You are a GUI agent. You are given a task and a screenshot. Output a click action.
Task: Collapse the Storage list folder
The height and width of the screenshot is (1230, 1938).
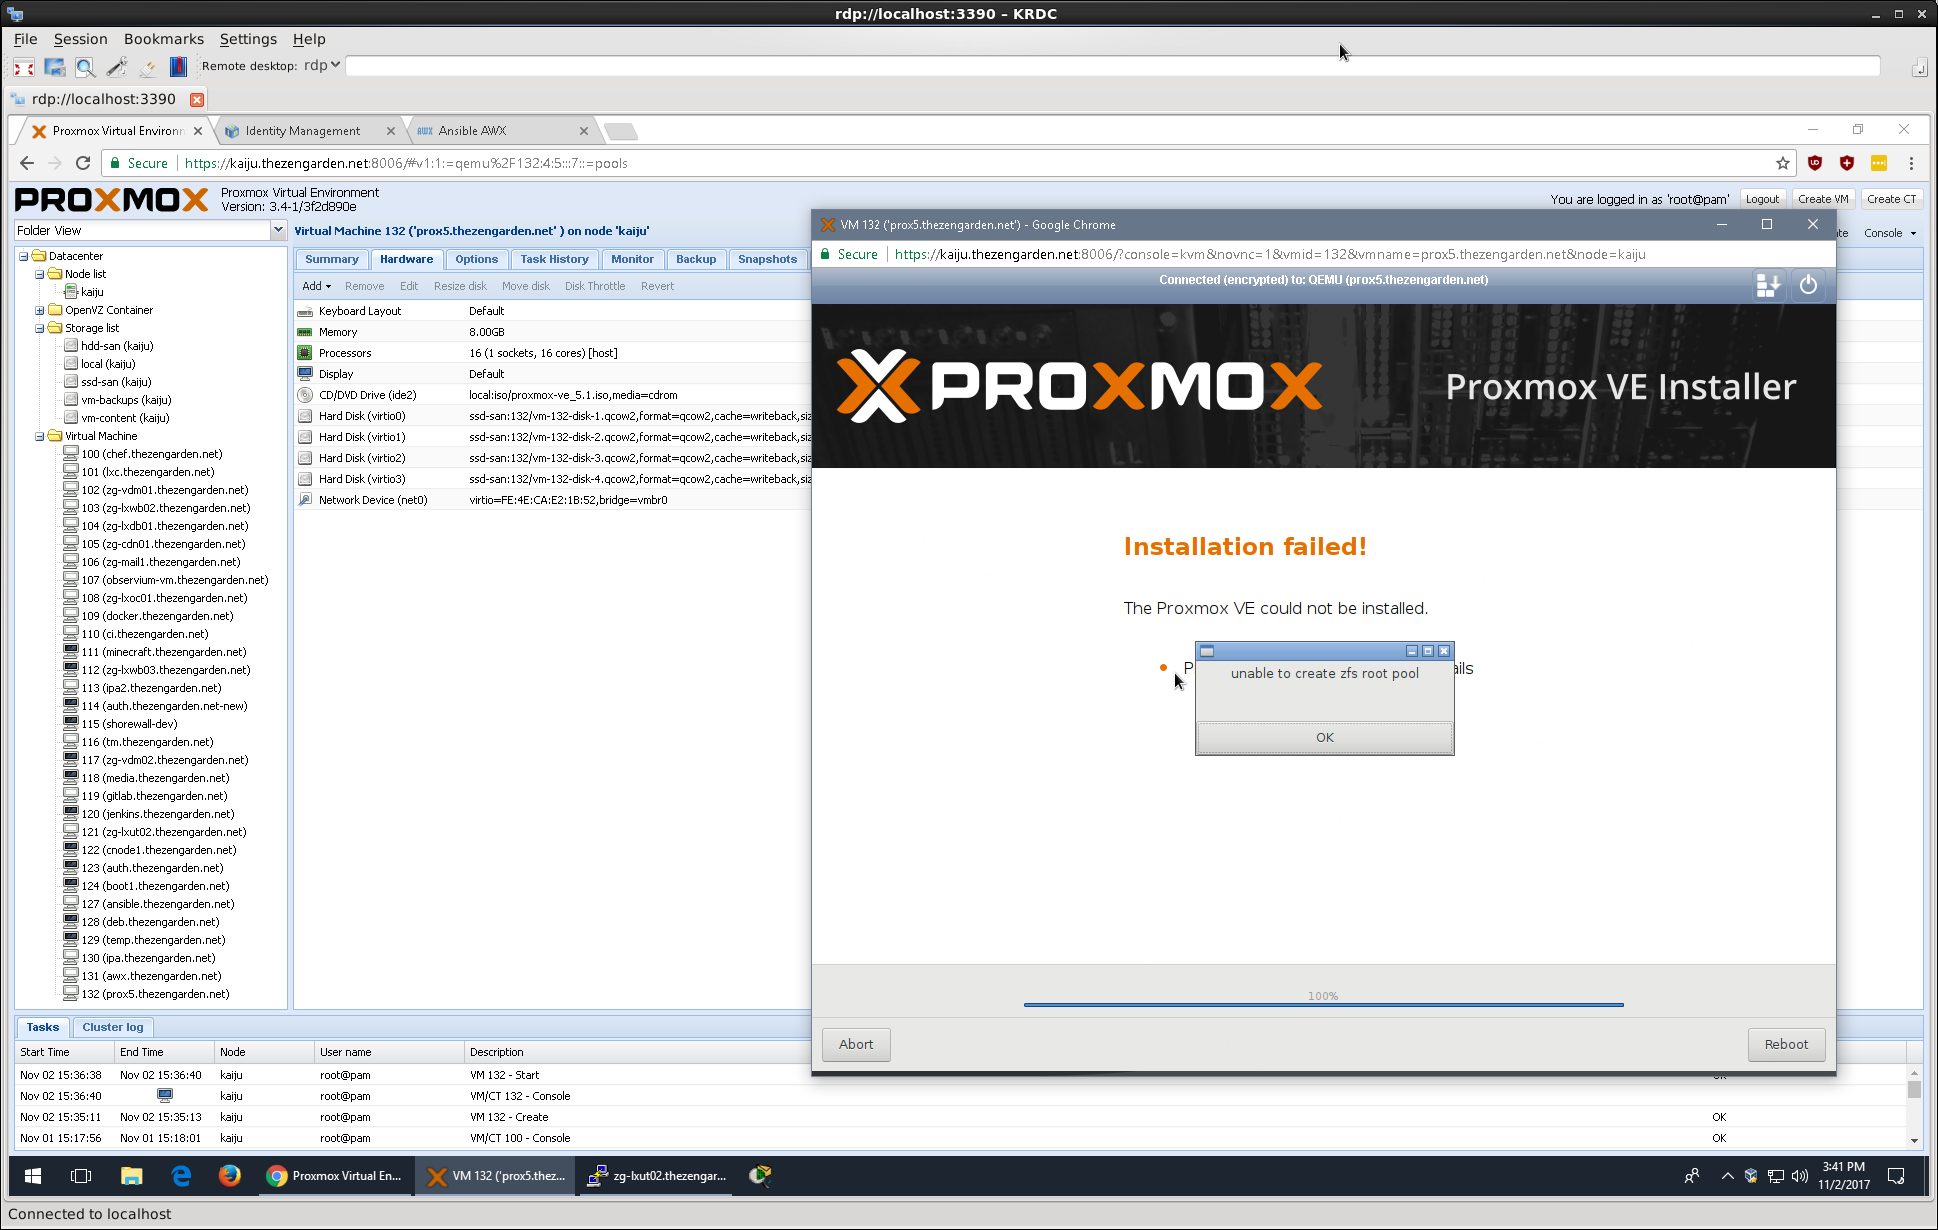coord(39,328)
